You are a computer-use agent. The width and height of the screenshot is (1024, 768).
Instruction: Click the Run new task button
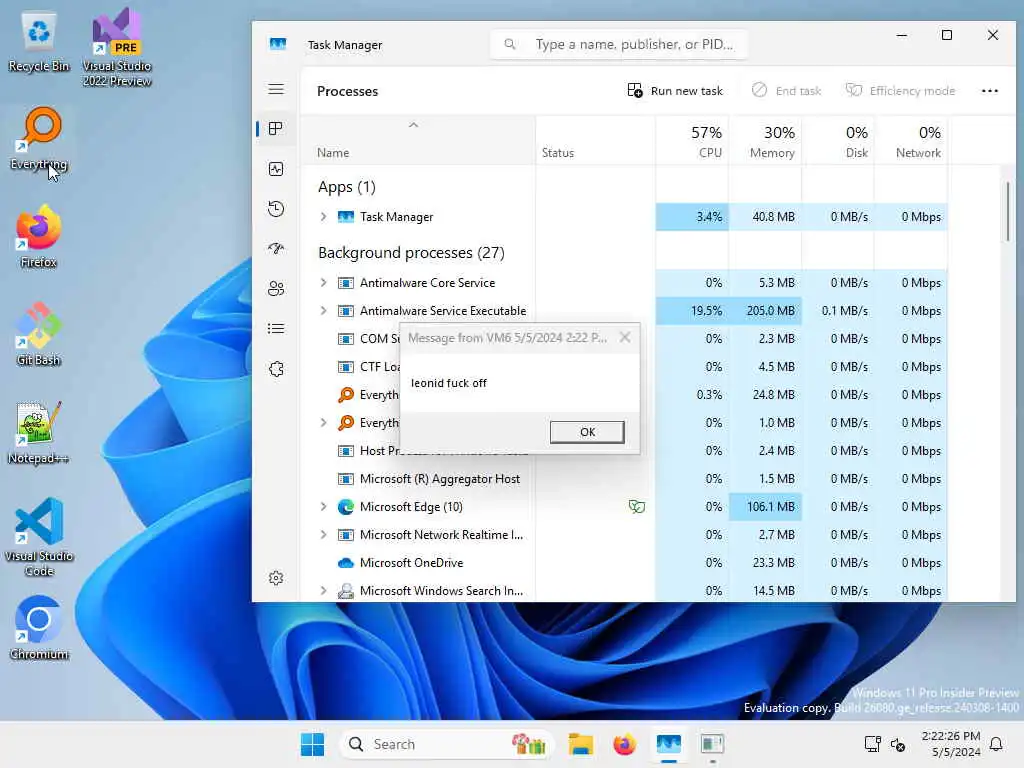[x=675, y=91]
